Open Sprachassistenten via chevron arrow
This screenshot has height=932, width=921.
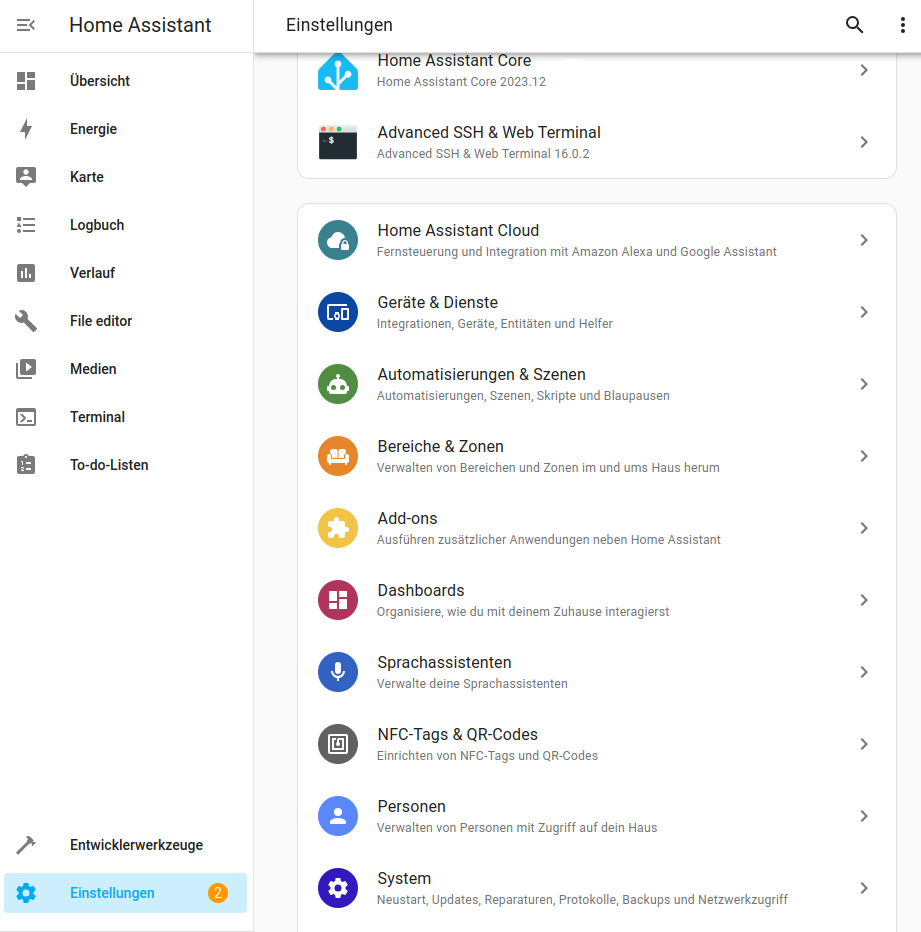pyautogui.click(x=864, y=672)
